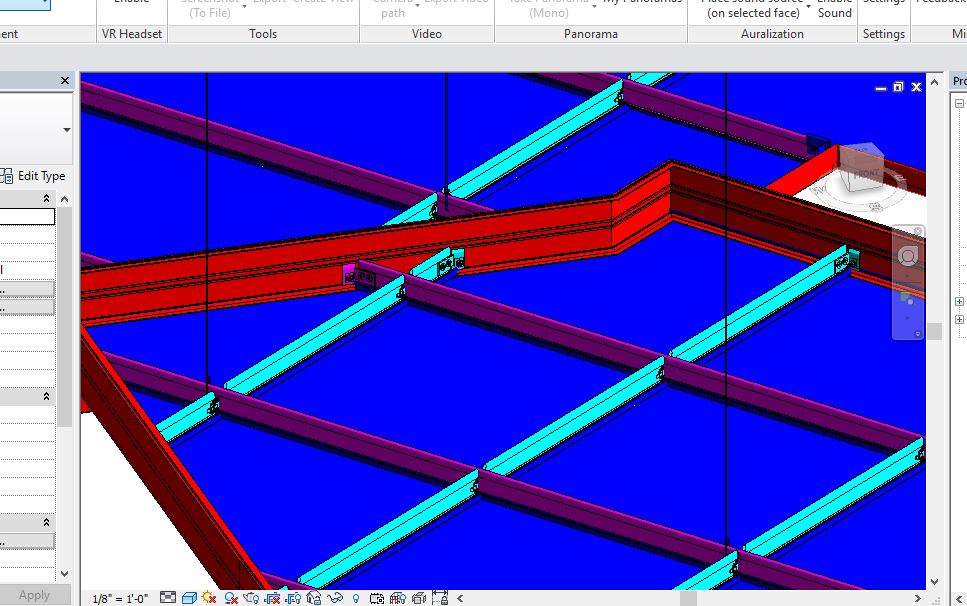
Task: Open the Show Rendering Dialog teapot icon
Action: (251, 598)
